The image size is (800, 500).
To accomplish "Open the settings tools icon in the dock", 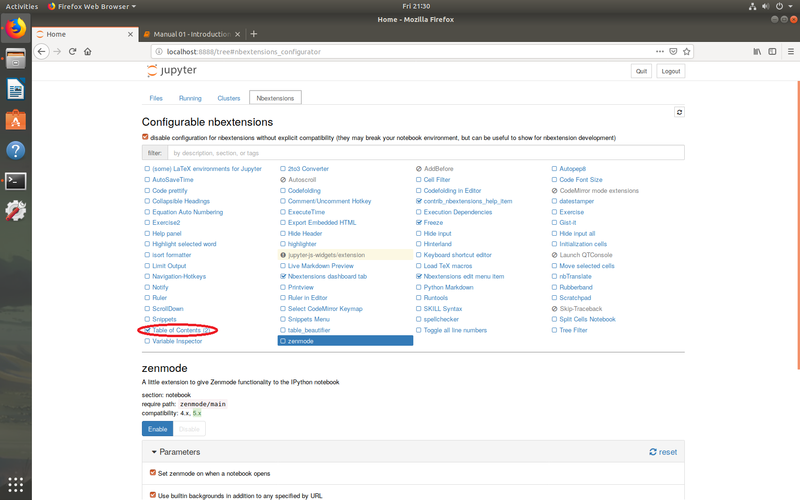I will [16, 211].
